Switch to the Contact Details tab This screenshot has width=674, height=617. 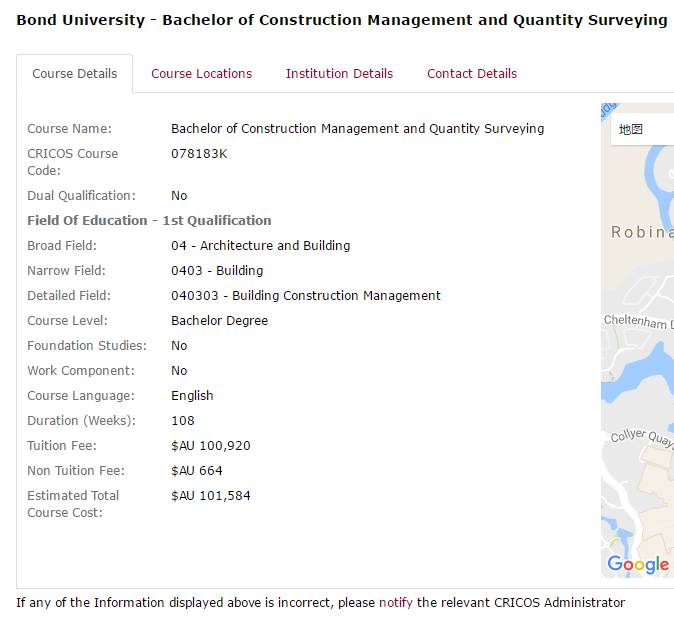pyautogui.click(x=472, y=74)
